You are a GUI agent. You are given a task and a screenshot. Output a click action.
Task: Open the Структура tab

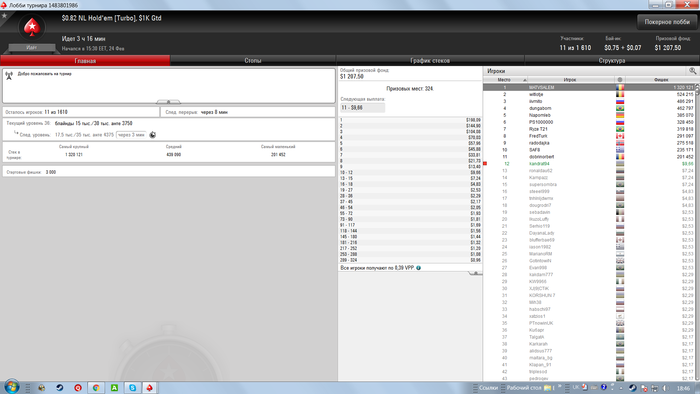click(612, 61)
